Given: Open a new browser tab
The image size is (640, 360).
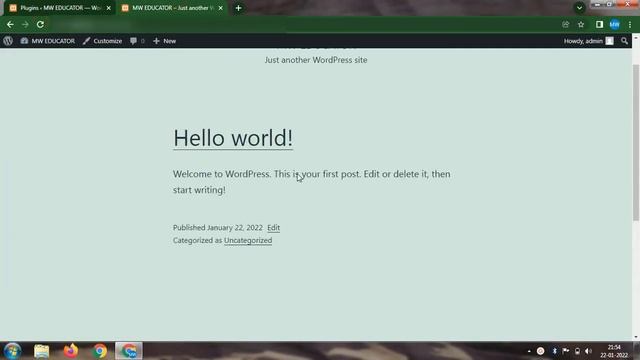Looking at the screenshot, I should (x=238, y=8).
